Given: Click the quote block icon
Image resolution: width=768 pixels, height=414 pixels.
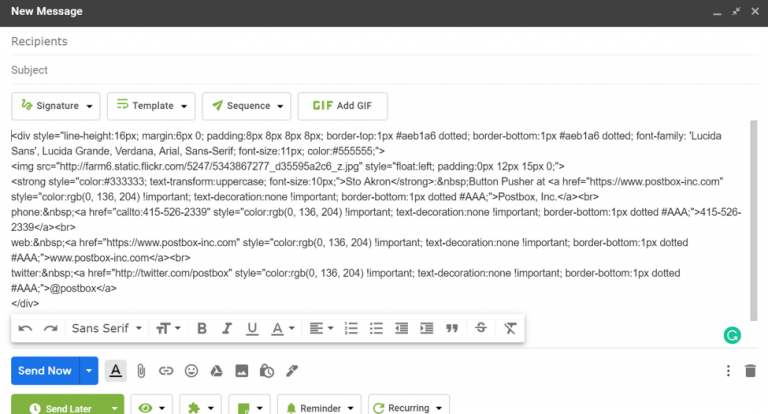Looking at the screenshot, I should pyautogui.click(x=452, y=328).
